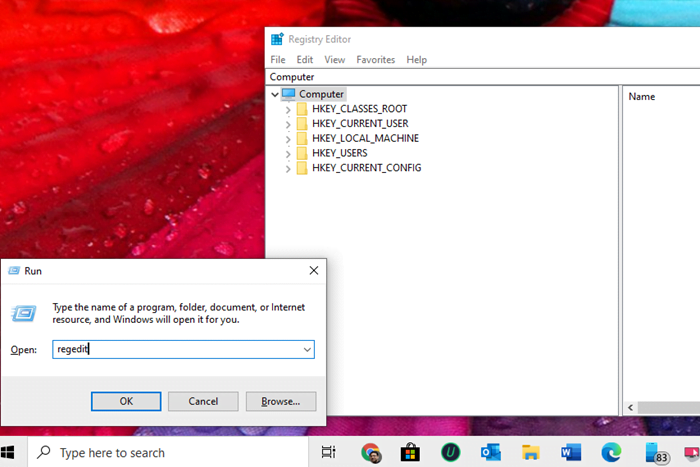Screen dimensions: 700x467
Task: Click the Run dialog title bar icon
Action: tap(14, 271)
